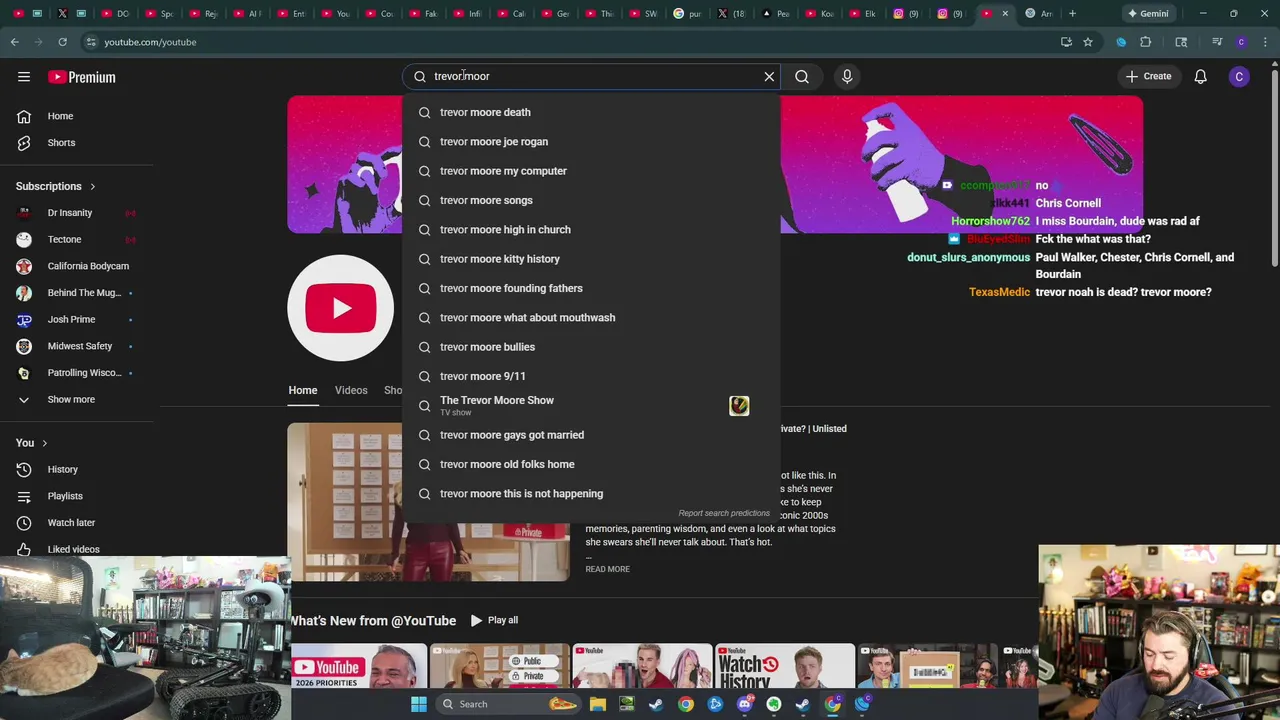The height and width of the screenshot is (720, 1280).
Task: Bookmark this page with the star icon
Action: [1088, 42]
